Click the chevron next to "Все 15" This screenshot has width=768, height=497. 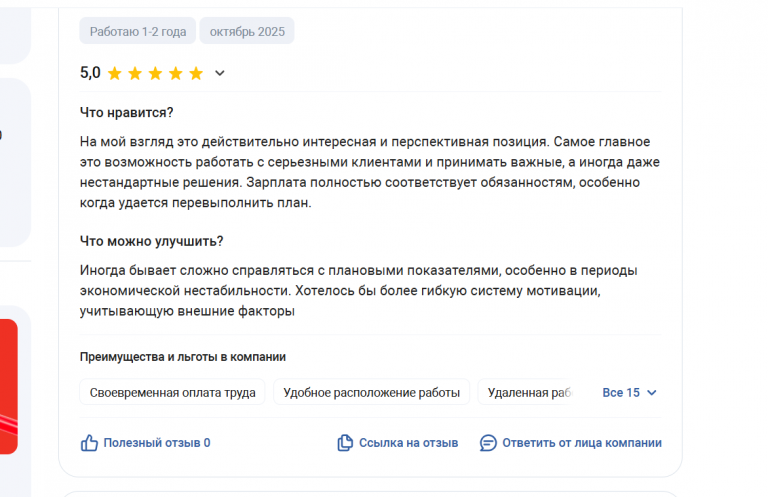[x=652, y=393]
